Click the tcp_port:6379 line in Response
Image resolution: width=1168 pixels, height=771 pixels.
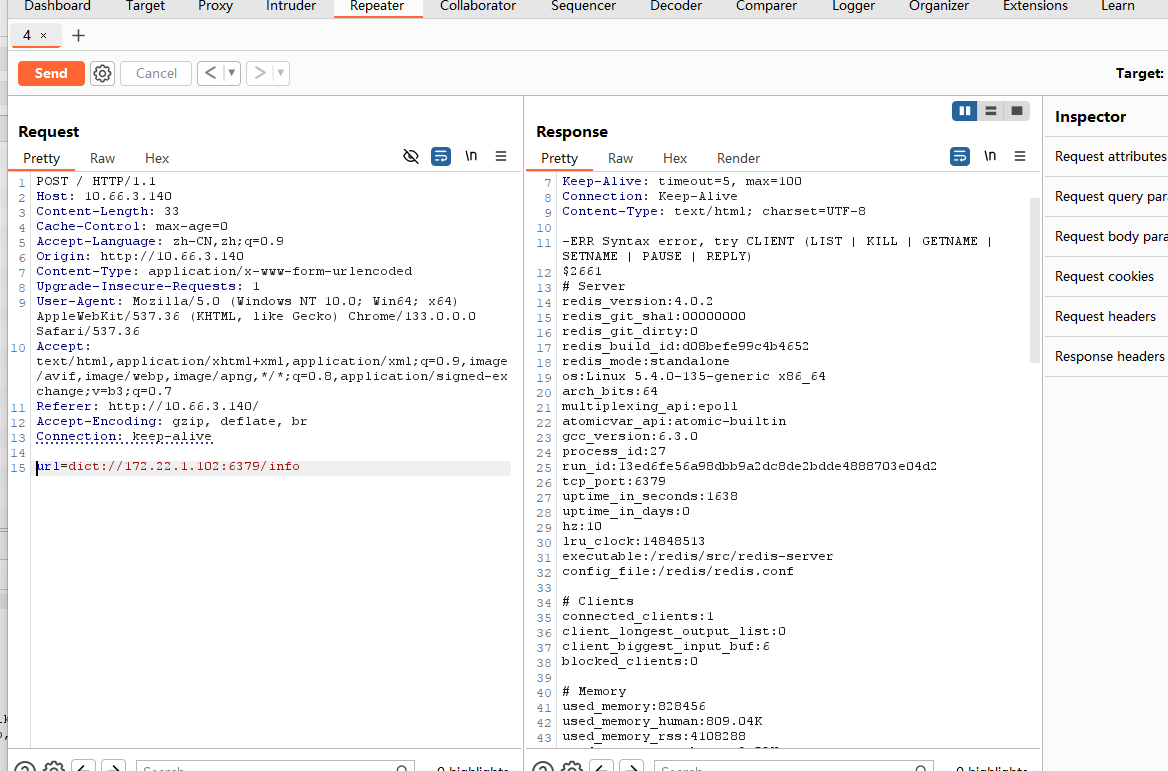[x=613, y=481]
